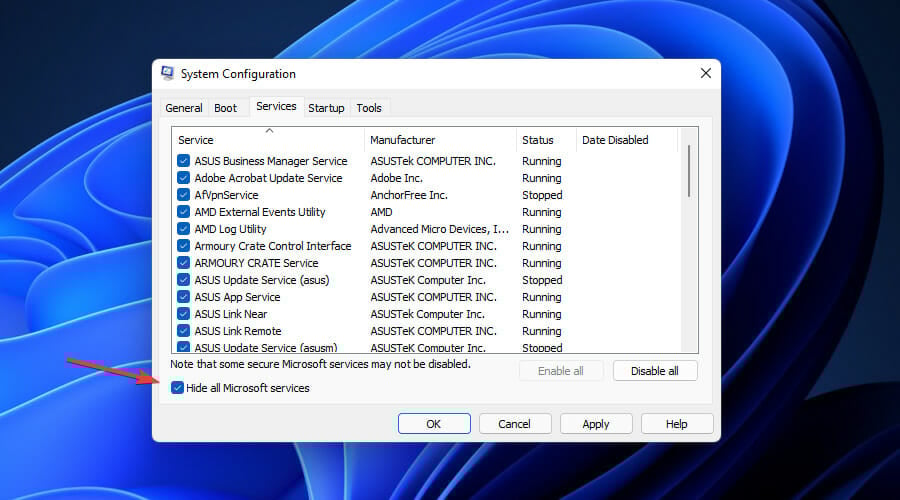This screenshot has height=500, width=900.
Task: Sort by the Date Disabled column header
Action: point(627,140)
